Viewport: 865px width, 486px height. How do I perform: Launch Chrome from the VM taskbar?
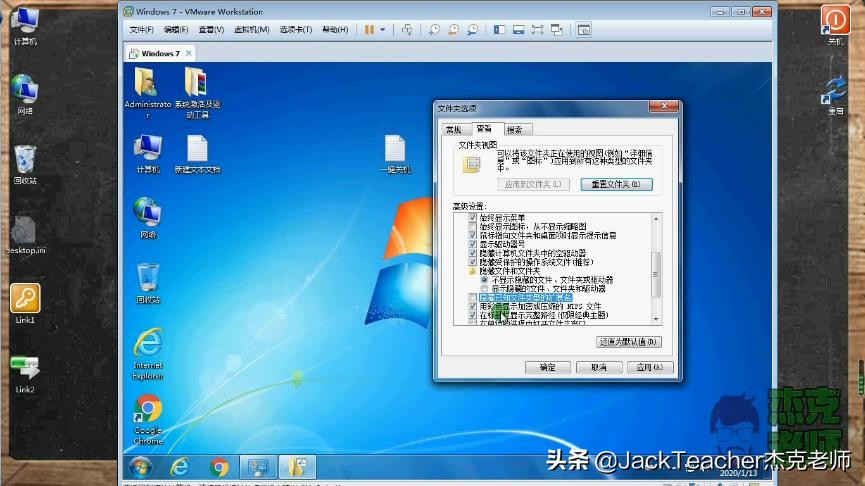[220, 467]
